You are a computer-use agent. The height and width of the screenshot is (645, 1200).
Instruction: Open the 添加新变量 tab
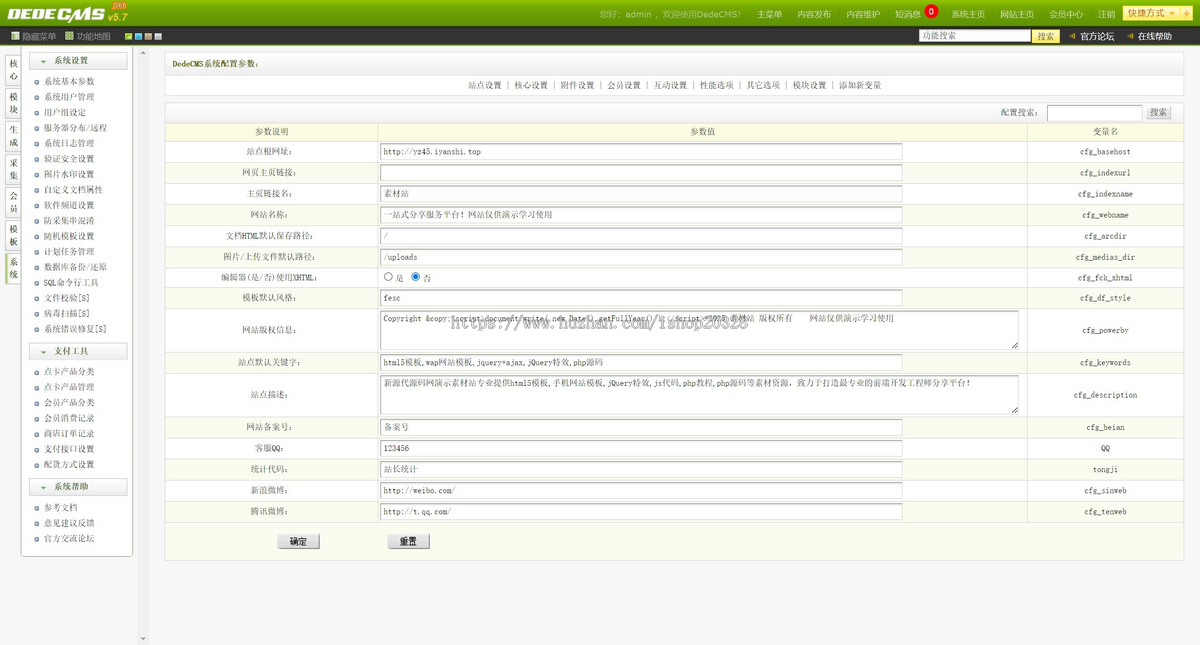pos(860,85)
